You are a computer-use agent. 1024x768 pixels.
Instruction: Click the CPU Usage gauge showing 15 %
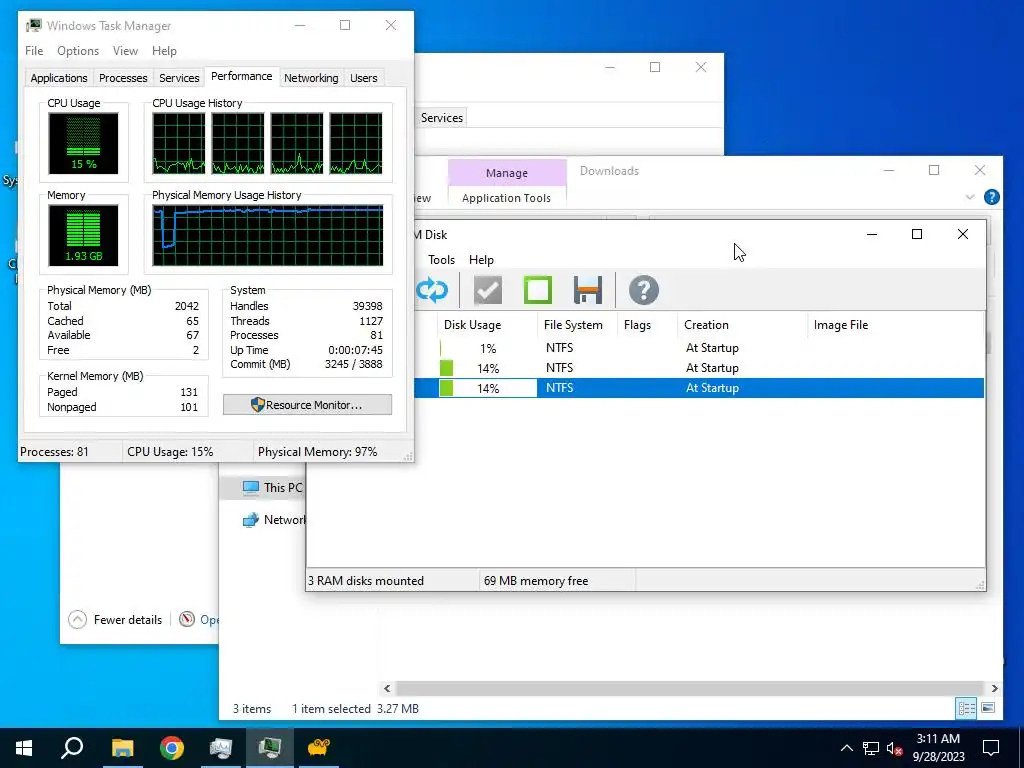pos(83,143)
